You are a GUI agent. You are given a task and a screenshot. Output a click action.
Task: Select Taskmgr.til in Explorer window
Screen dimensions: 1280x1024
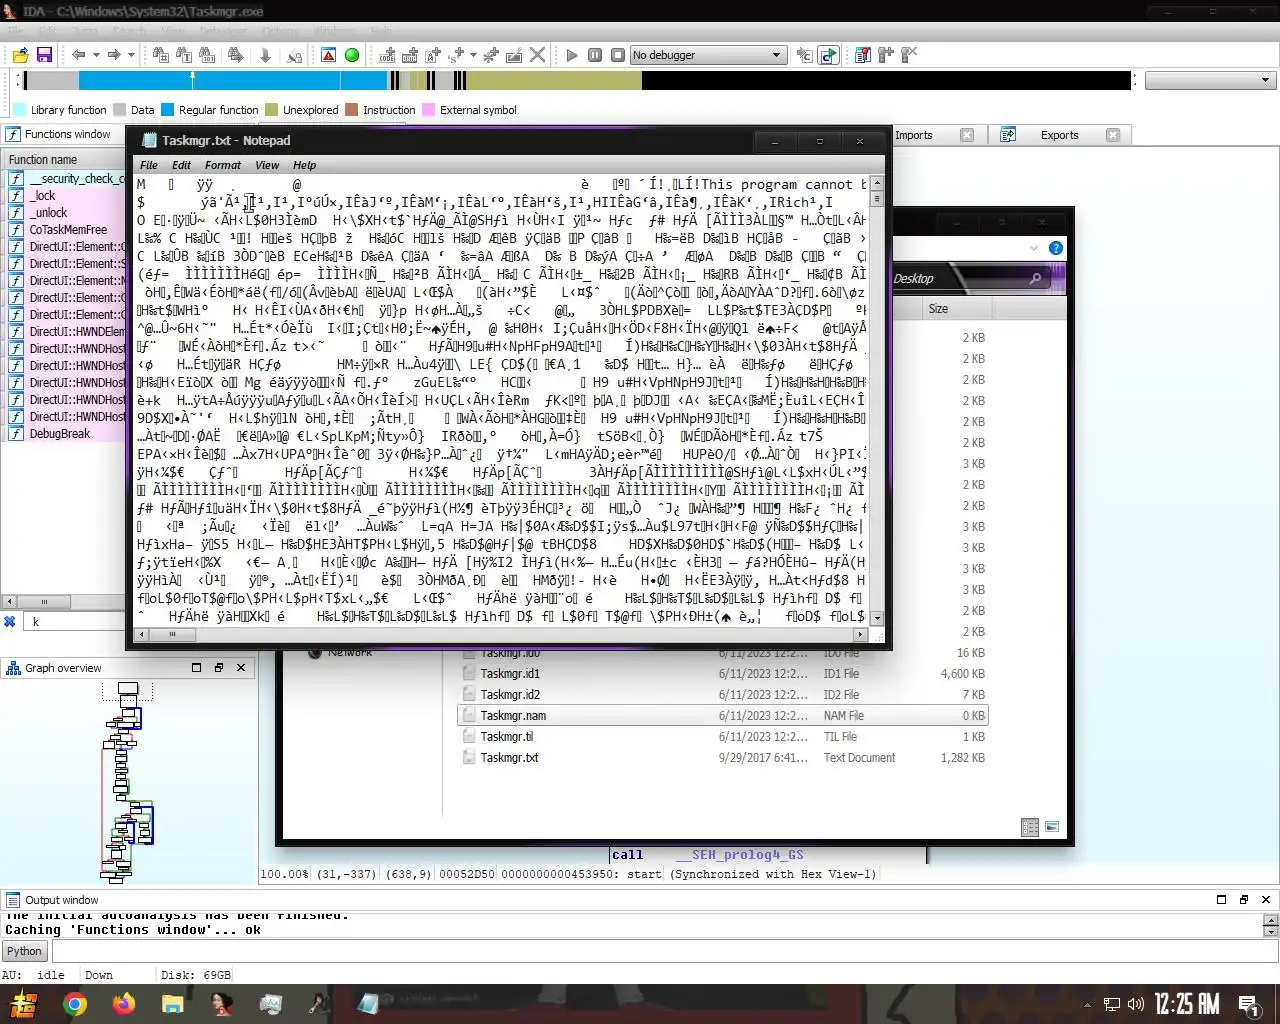click(723, 737)
